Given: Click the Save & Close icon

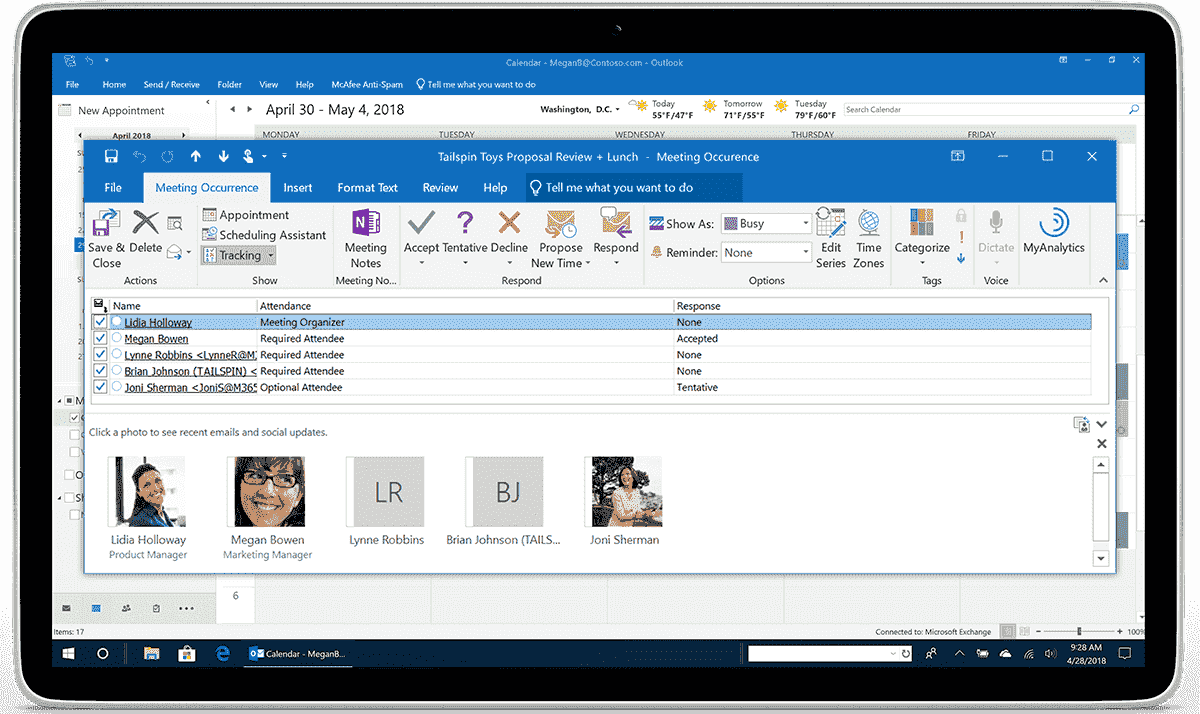Looking at the screenshot, I should click(x=105, y=224).
